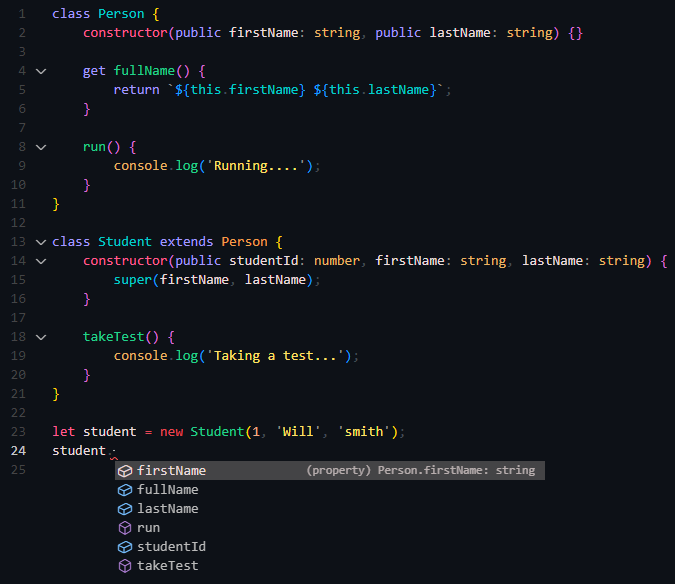Choose 'fullName' autocomplete suggestion
Viewport: 675px width, 584px height.
coord(330,489)
